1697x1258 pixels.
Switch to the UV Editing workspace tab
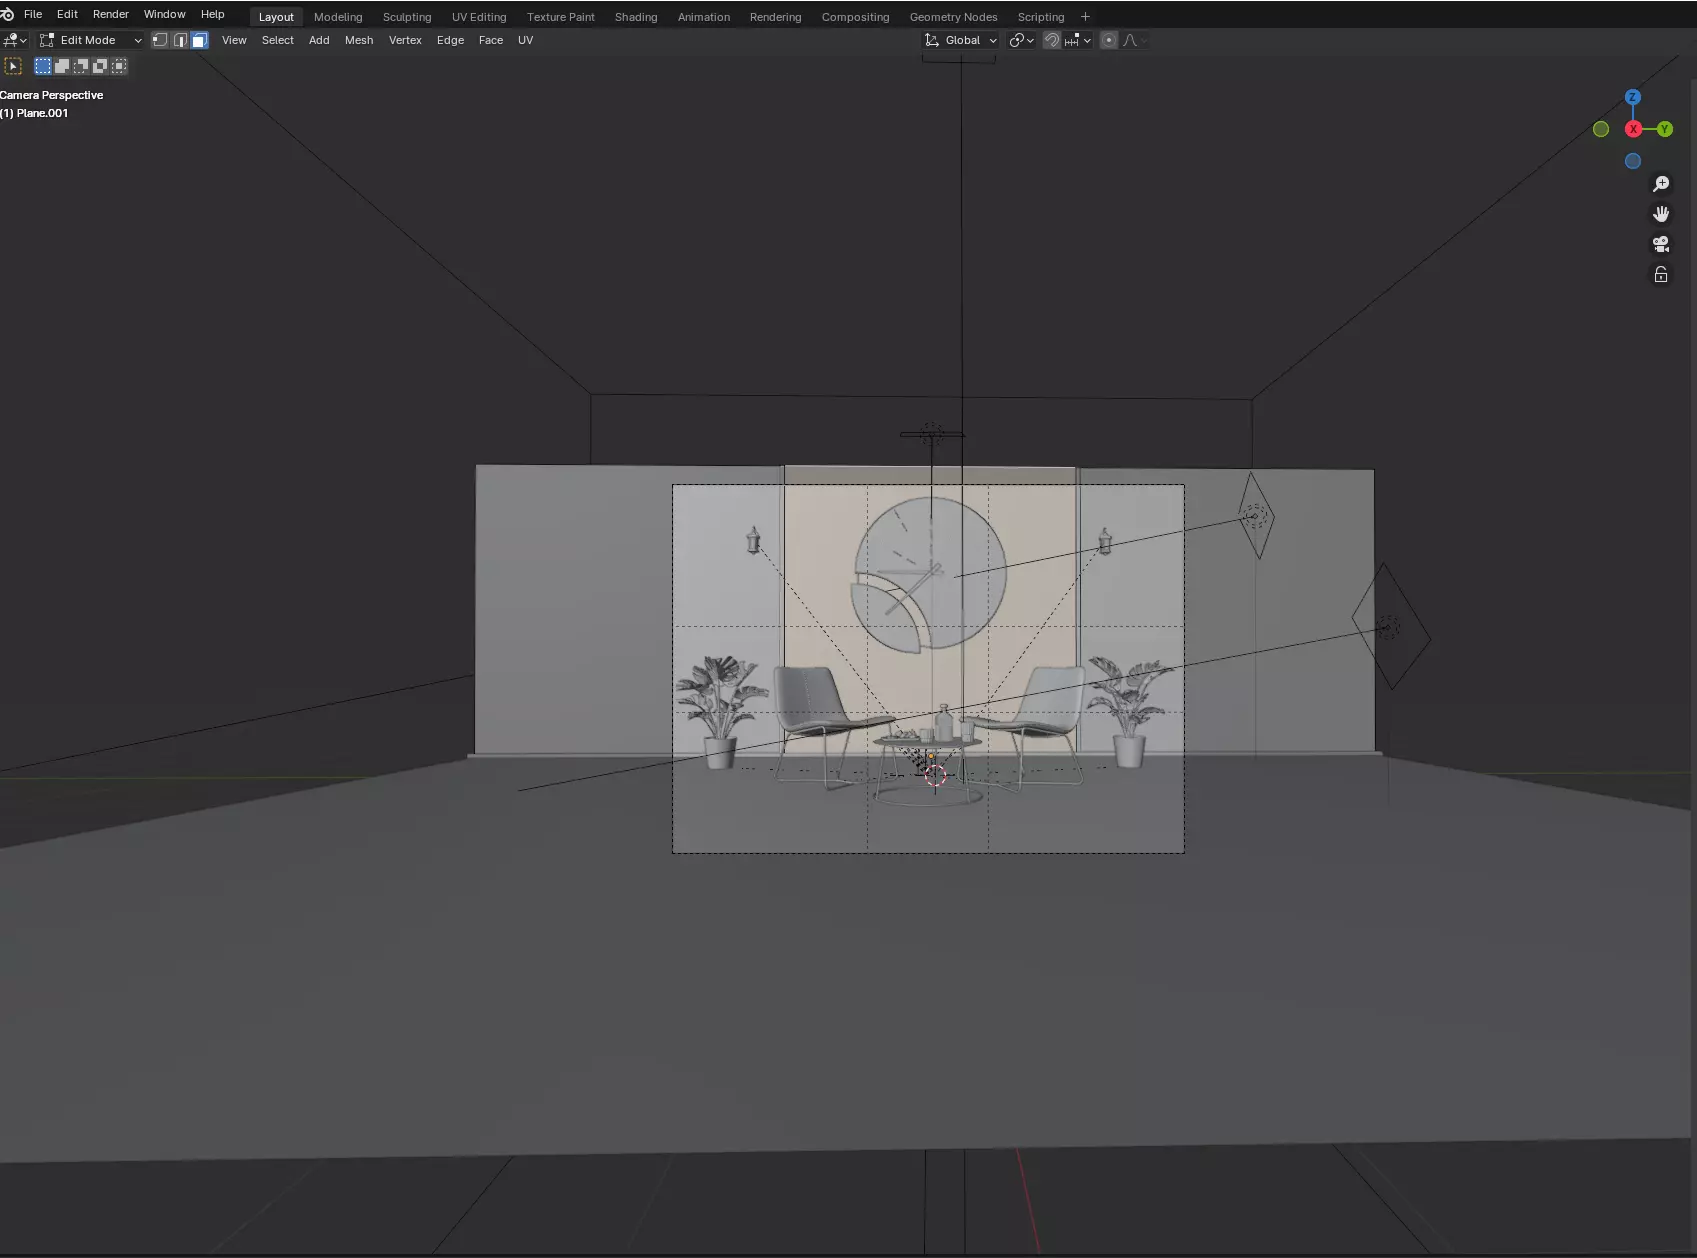tap(479, 17)
